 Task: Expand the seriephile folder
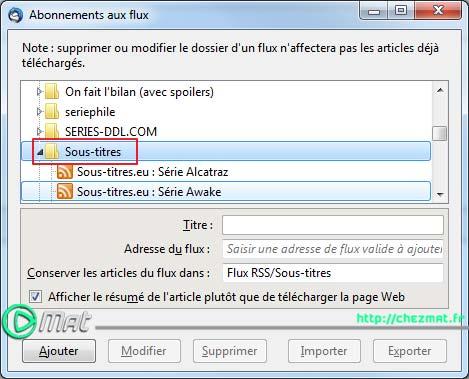(39, 112)
